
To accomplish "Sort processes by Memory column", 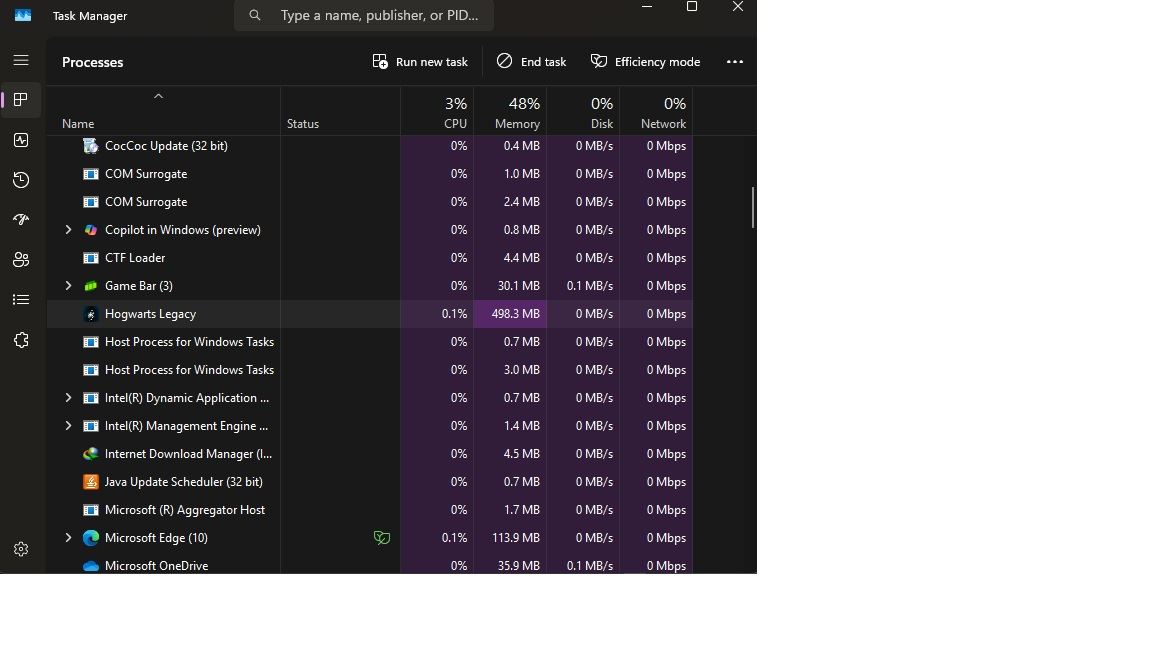I will [x=510, y=113].
